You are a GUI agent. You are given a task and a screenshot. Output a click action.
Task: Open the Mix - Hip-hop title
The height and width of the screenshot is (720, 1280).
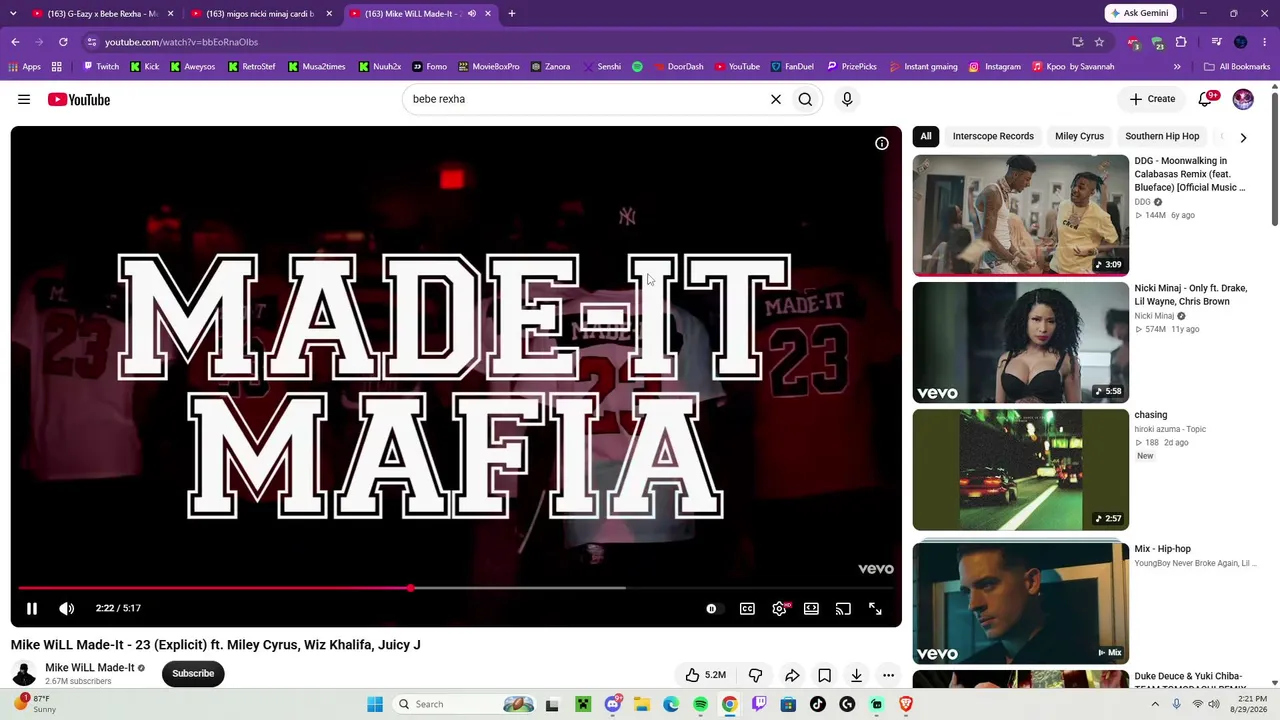(1162, 549)
